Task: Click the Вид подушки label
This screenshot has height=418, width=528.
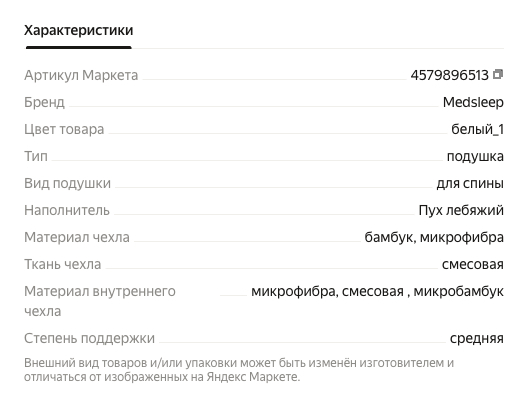Action: pos(67,183)
